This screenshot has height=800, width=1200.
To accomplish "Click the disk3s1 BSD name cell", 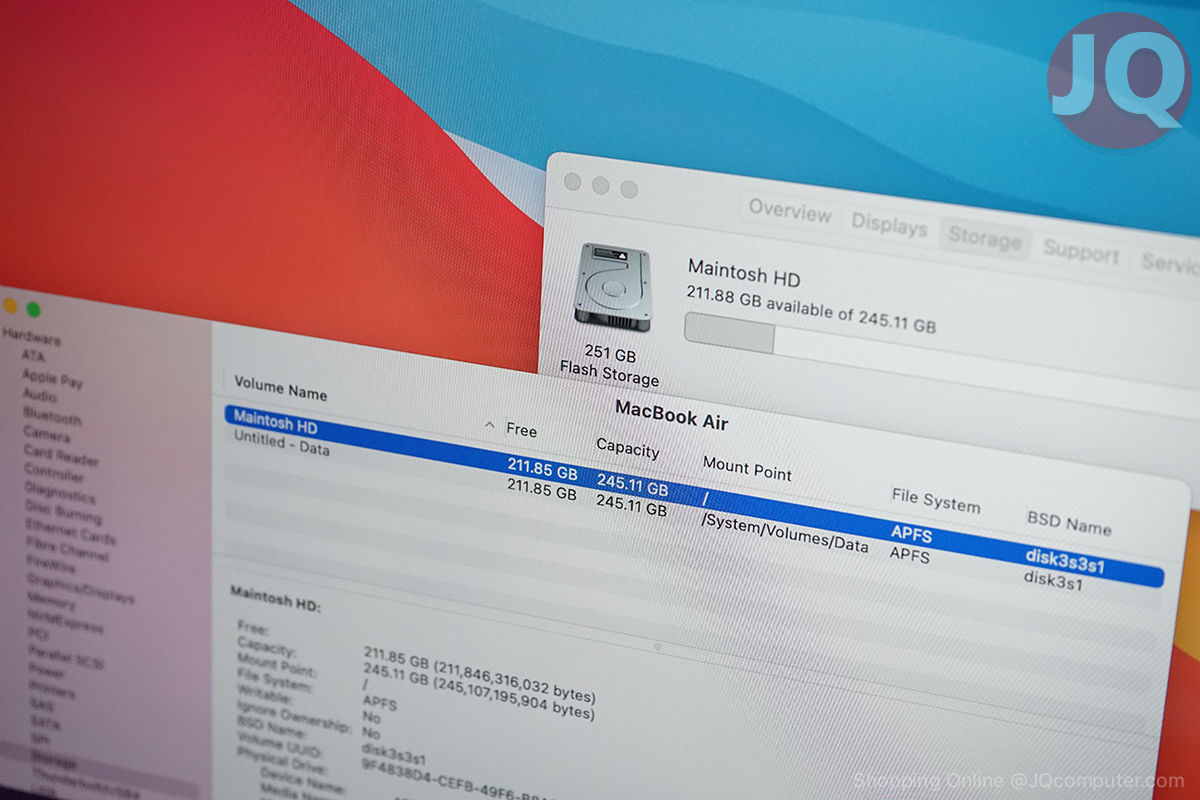I will [x=1052, y=580].
